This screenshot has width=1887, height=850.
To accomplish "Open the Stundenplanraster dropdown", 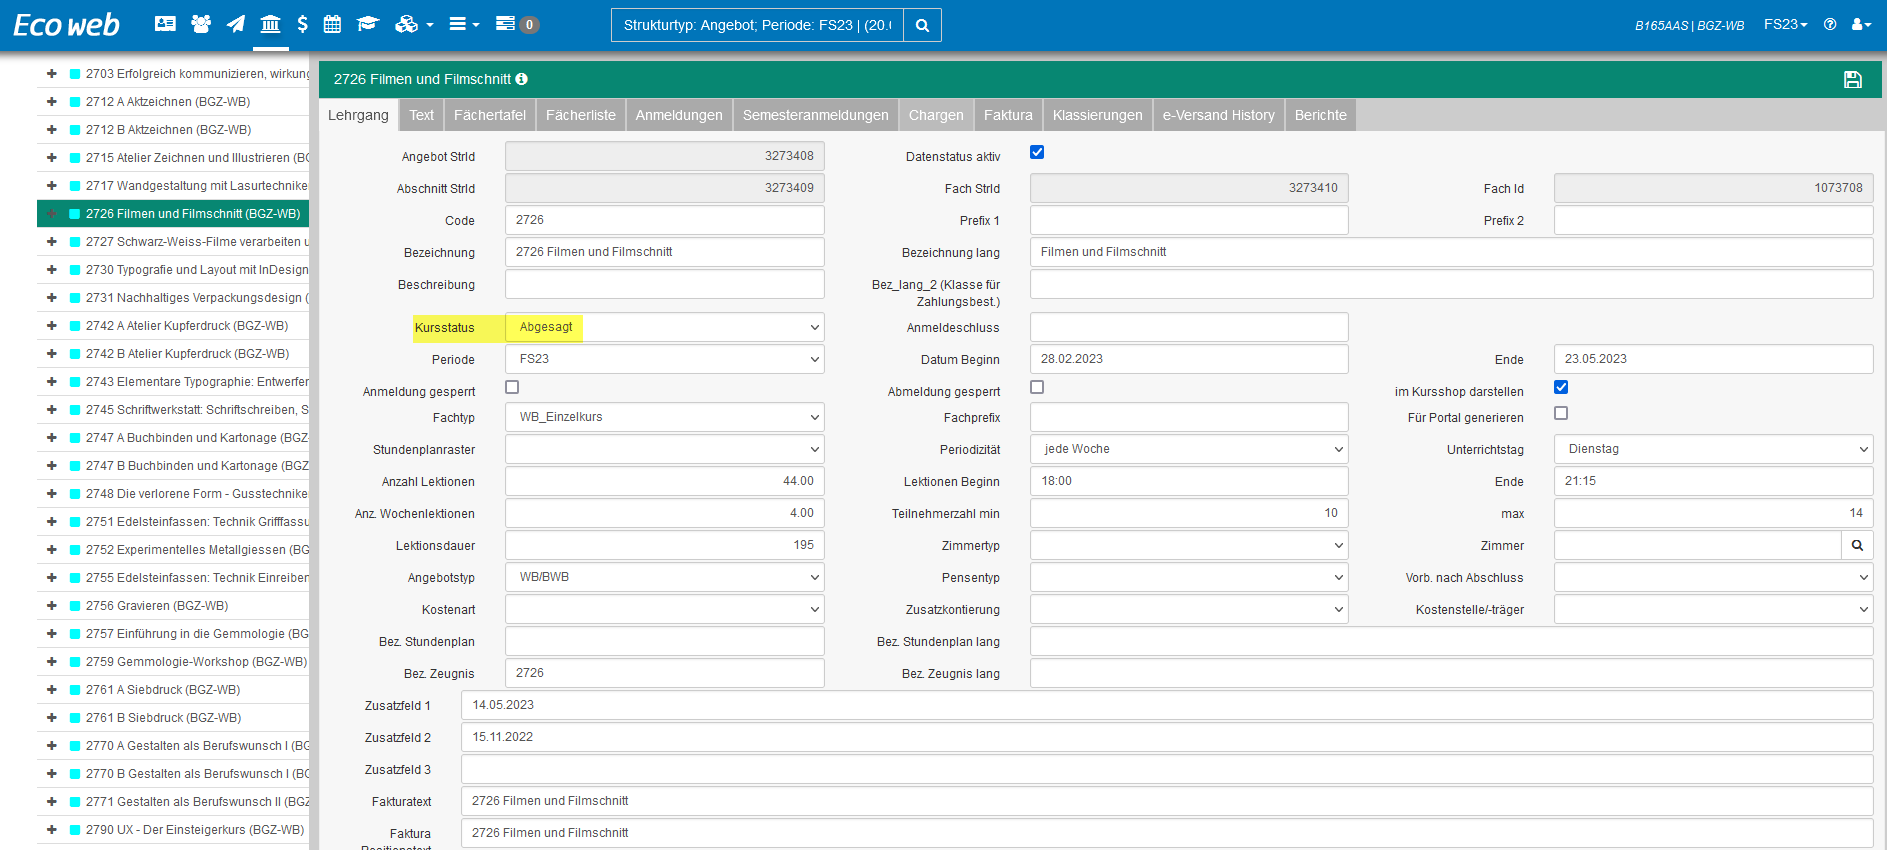I will tap(665, 449).
